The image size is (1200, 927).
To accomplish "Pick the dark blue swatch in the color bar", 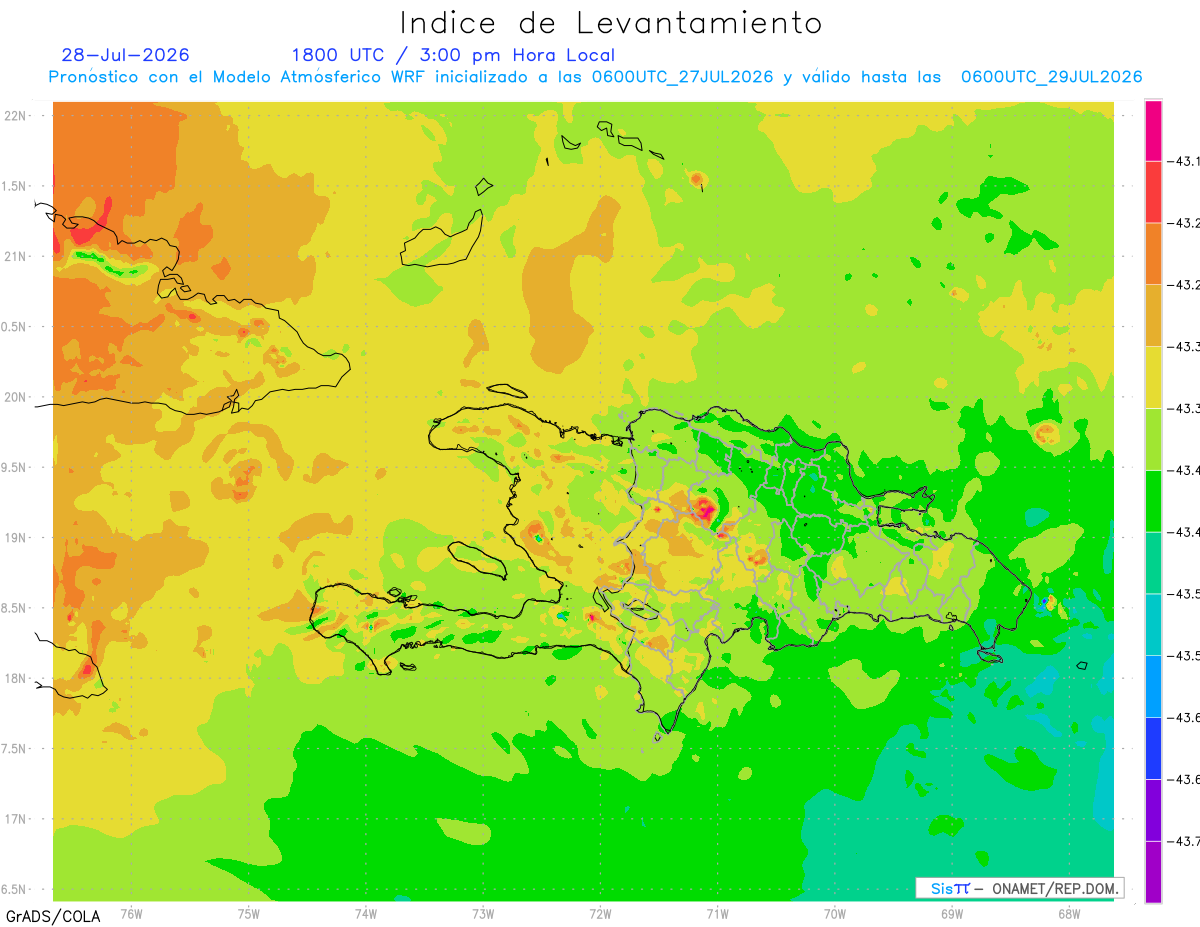I will (x=1153, y=748).
